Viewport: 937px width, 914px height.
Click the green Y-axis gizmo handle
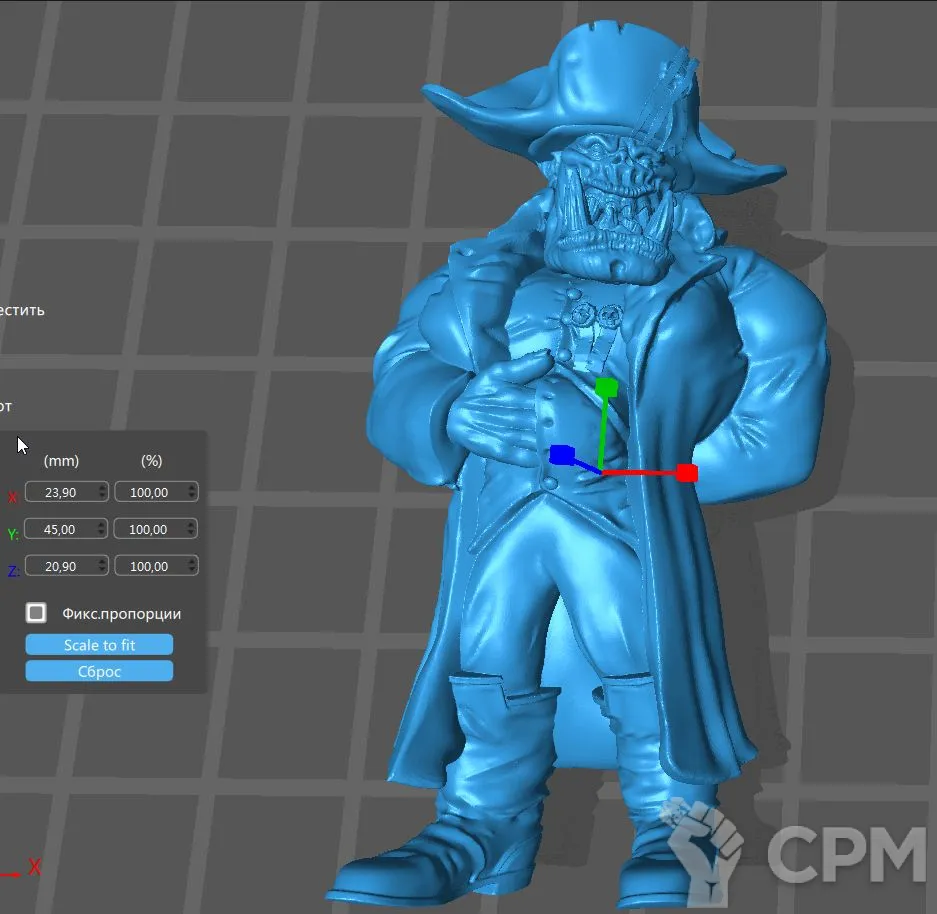coord(606,387)
